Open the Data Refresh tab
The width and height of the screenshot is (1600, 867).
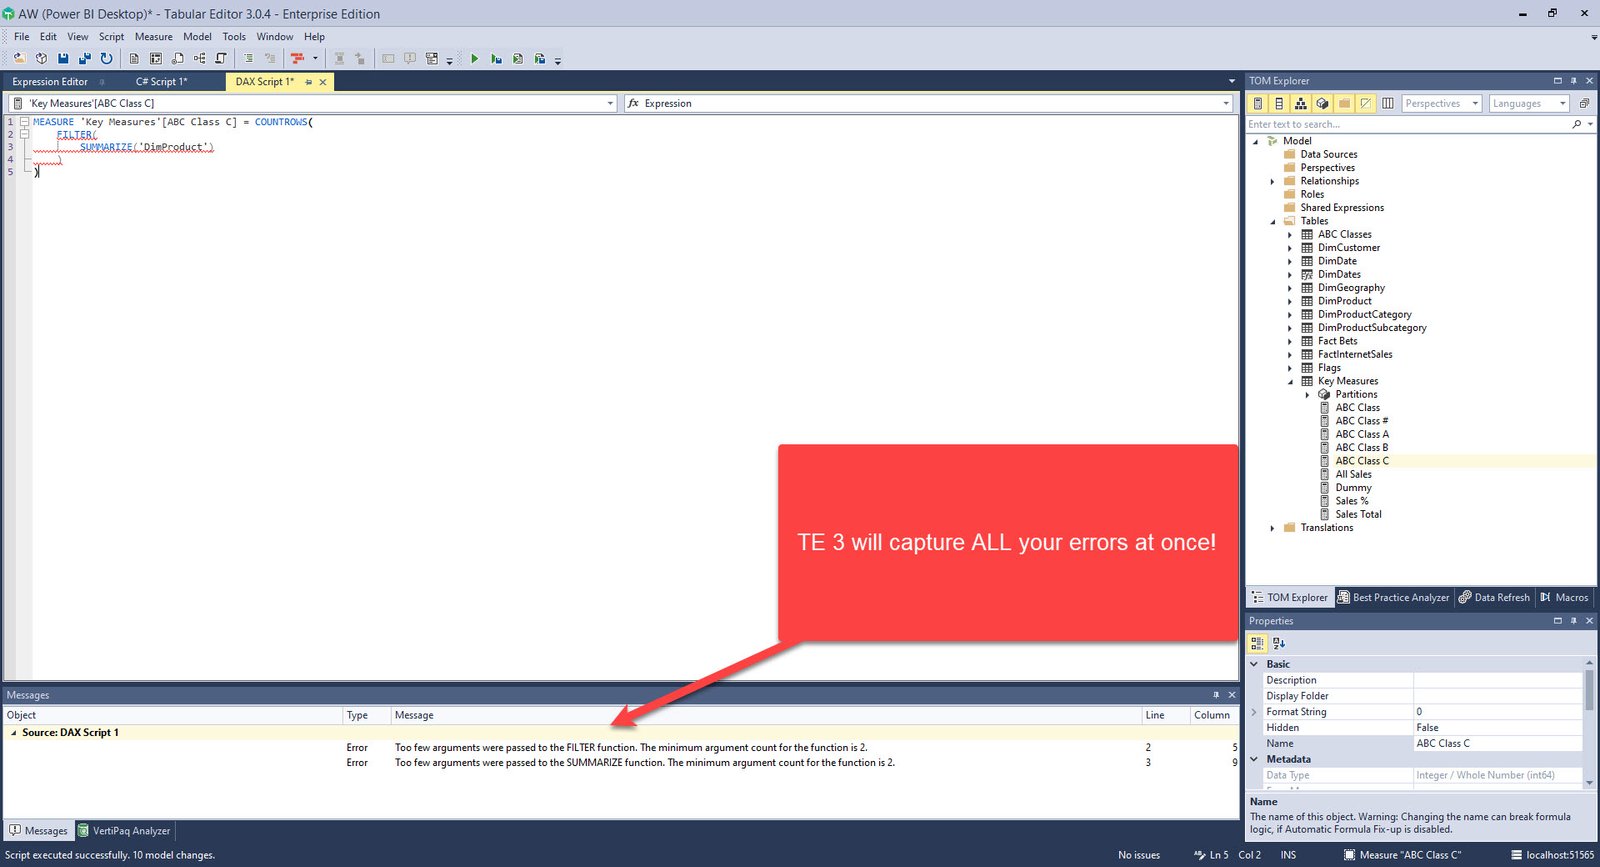pyautogui.click(x=1494, y=597)
